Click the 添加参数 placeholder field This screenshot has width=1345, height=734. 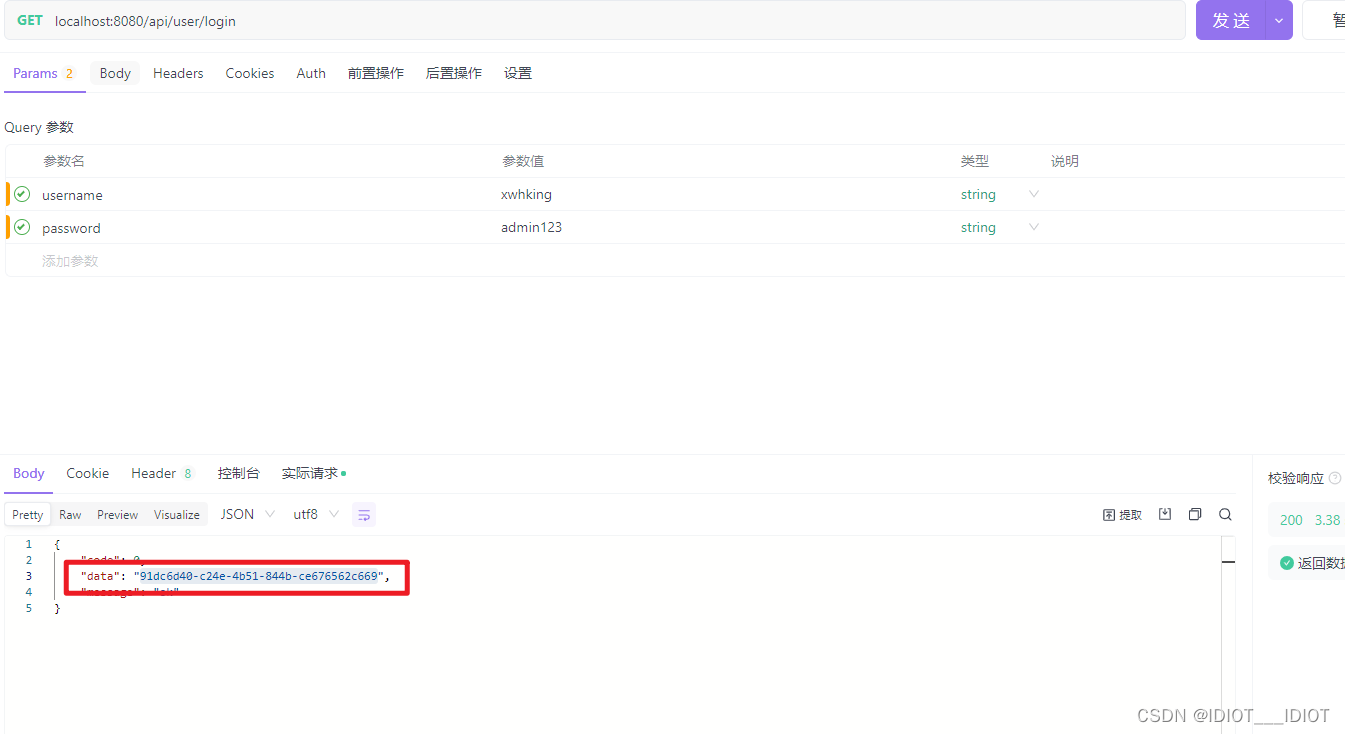click(x=70, y=261)
